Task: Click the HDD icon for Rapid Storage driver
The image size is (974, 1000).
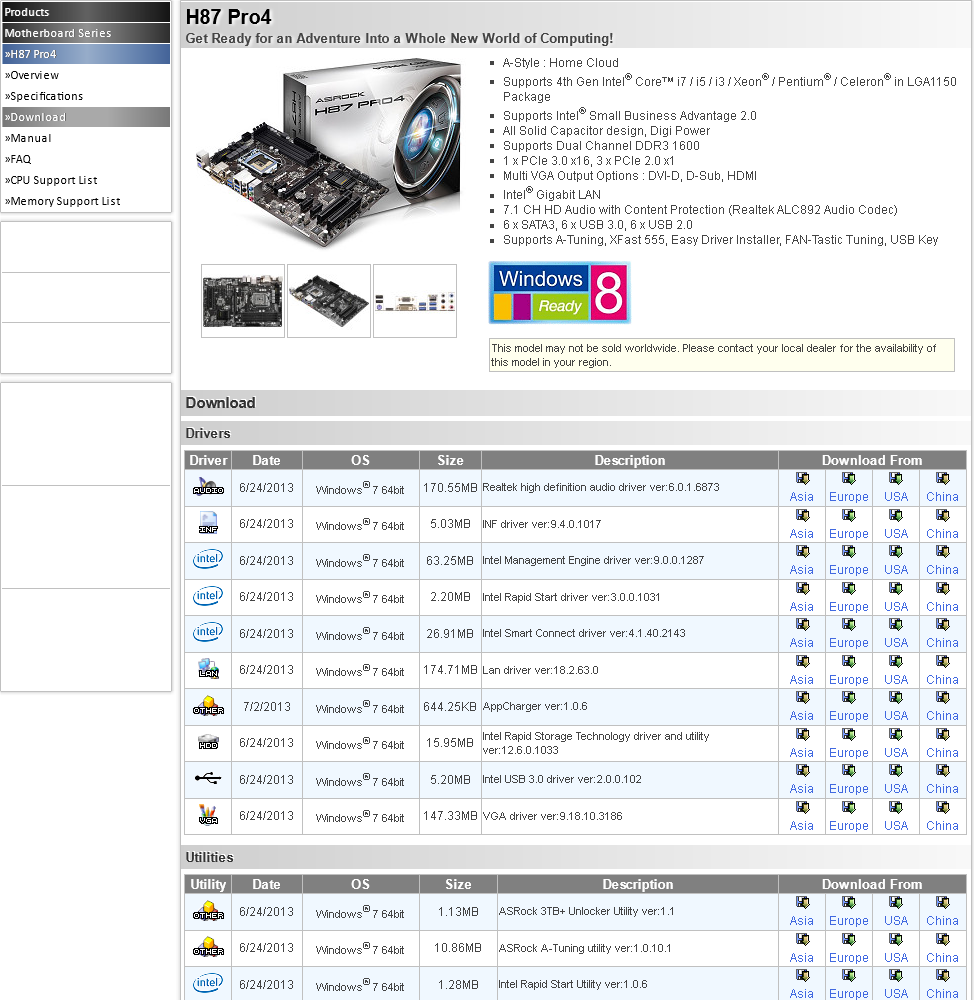Action: click(208, 742)
